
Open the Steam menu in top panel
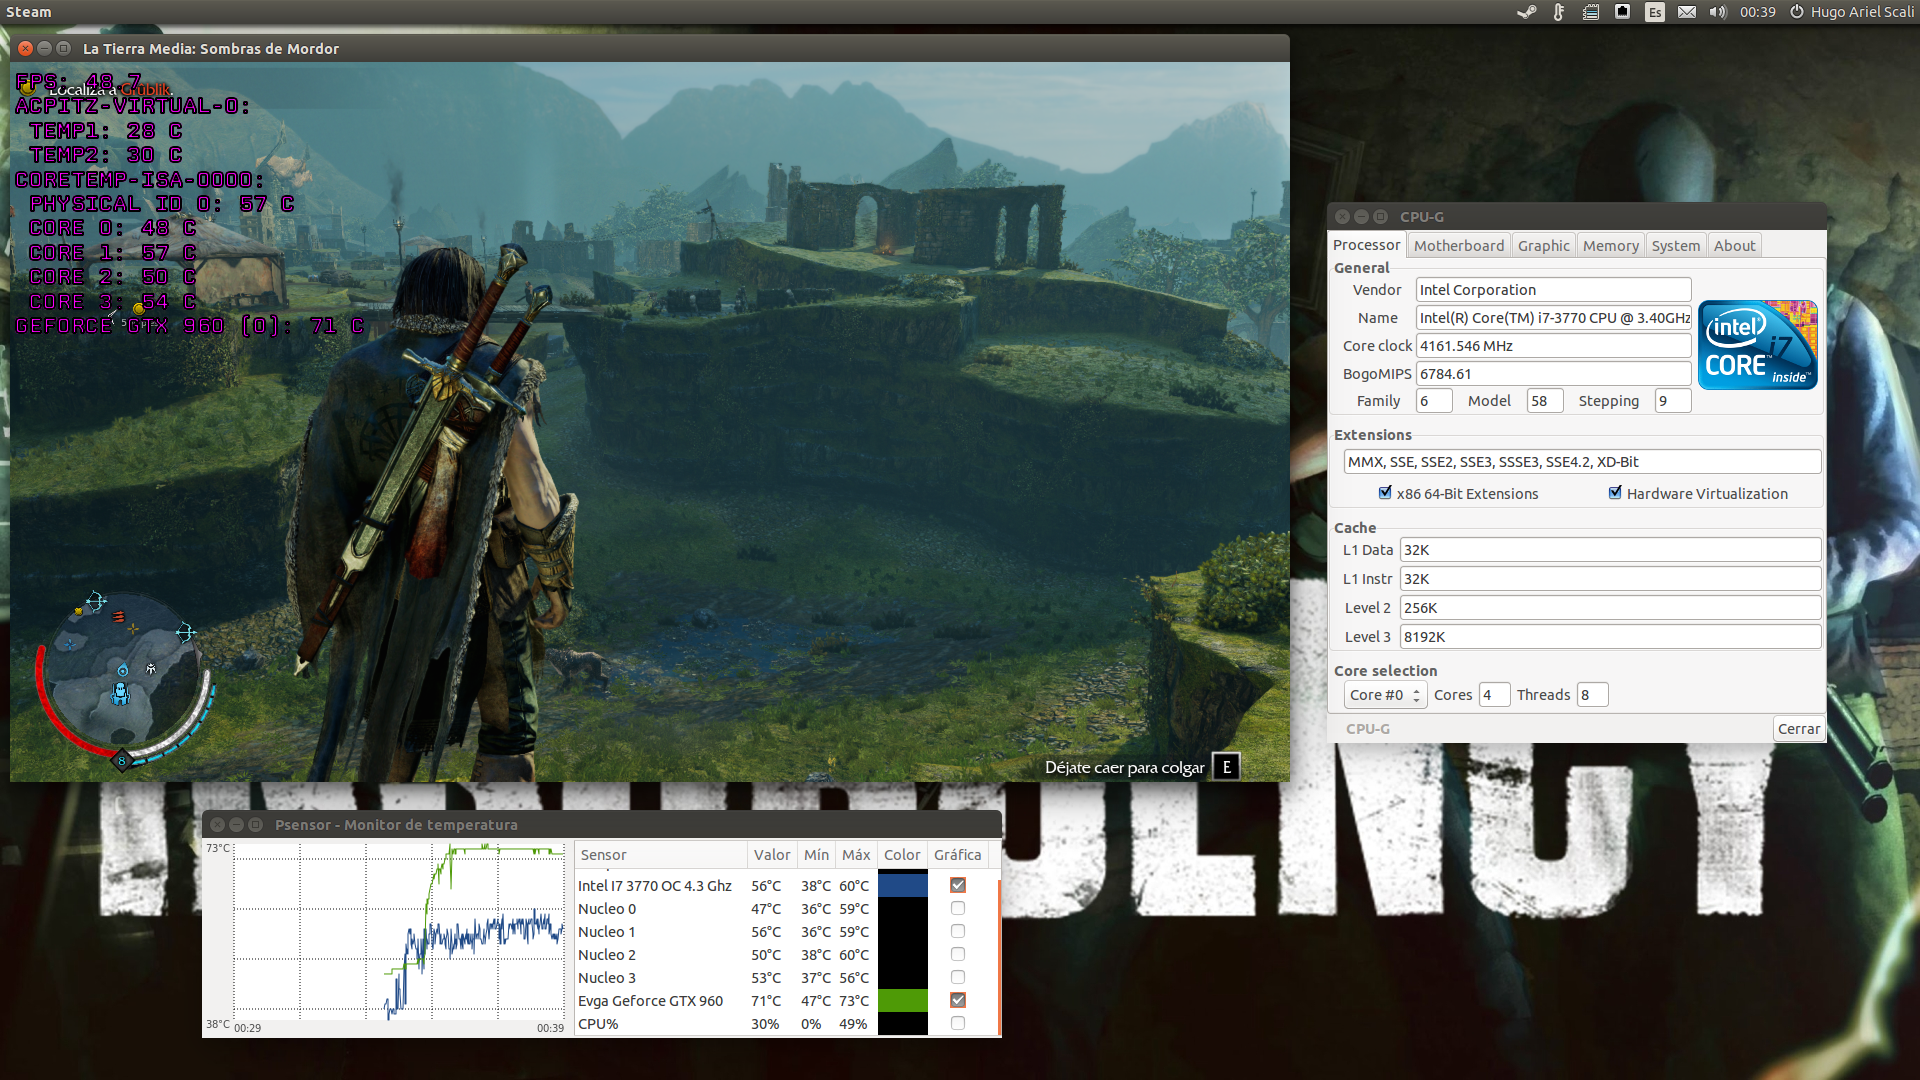point(29,12)
